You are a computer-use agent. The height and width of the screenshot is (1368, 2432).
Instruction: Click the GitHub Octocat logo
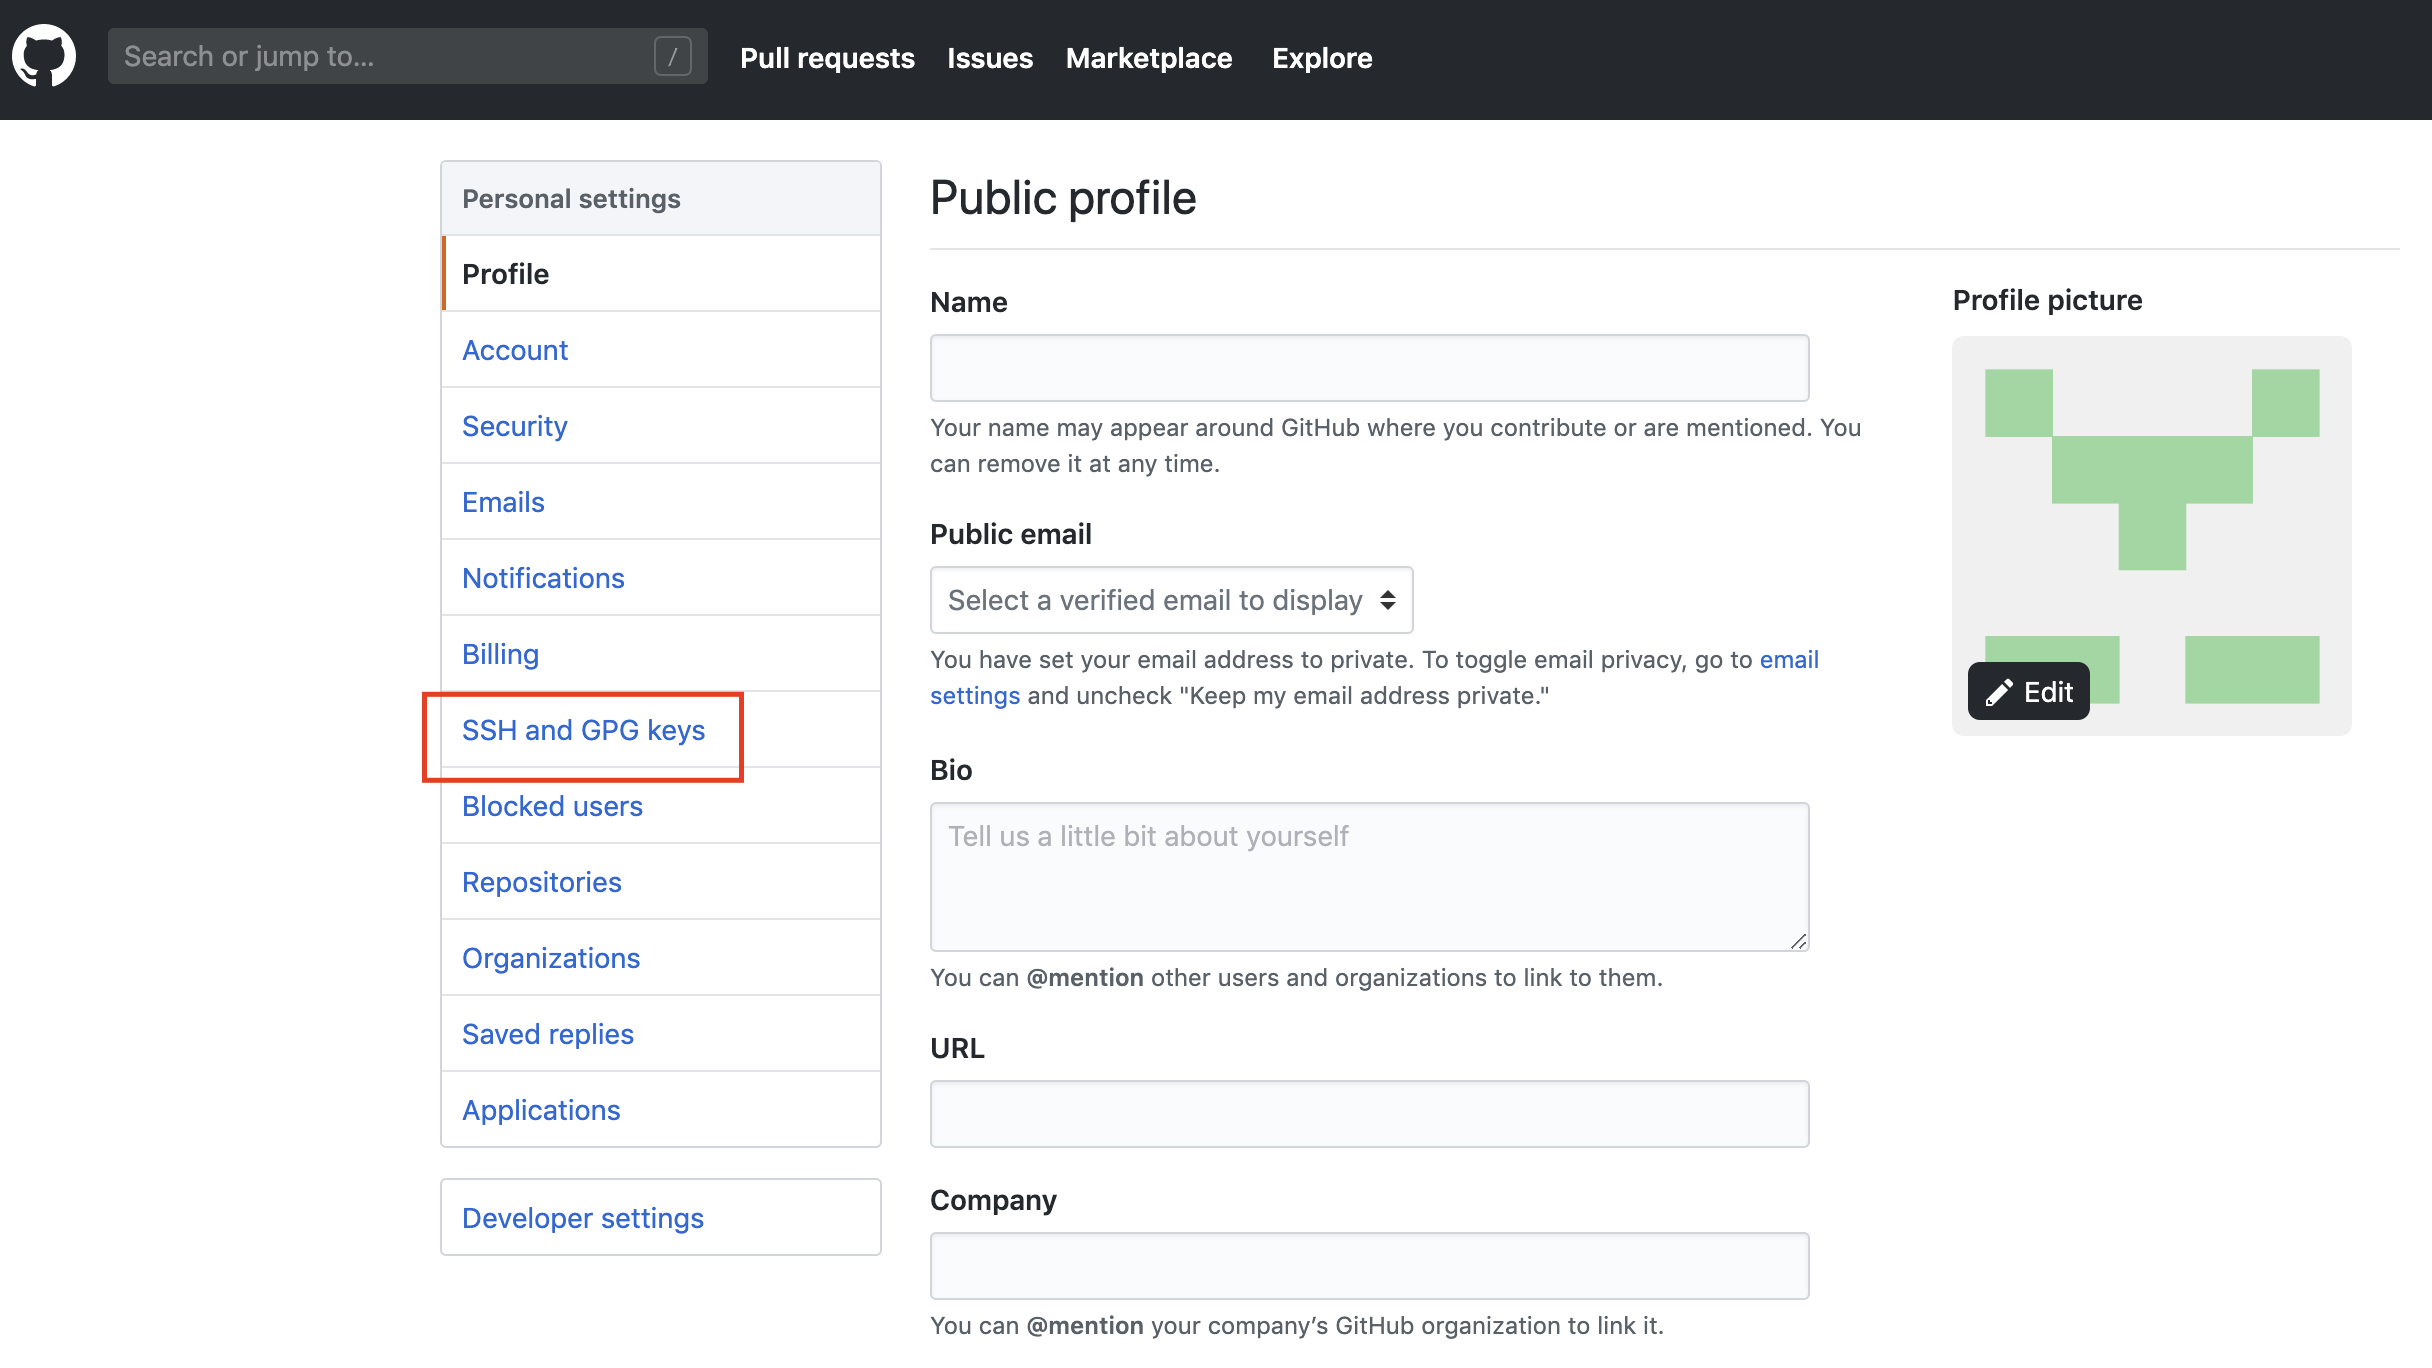click(44, 57)
